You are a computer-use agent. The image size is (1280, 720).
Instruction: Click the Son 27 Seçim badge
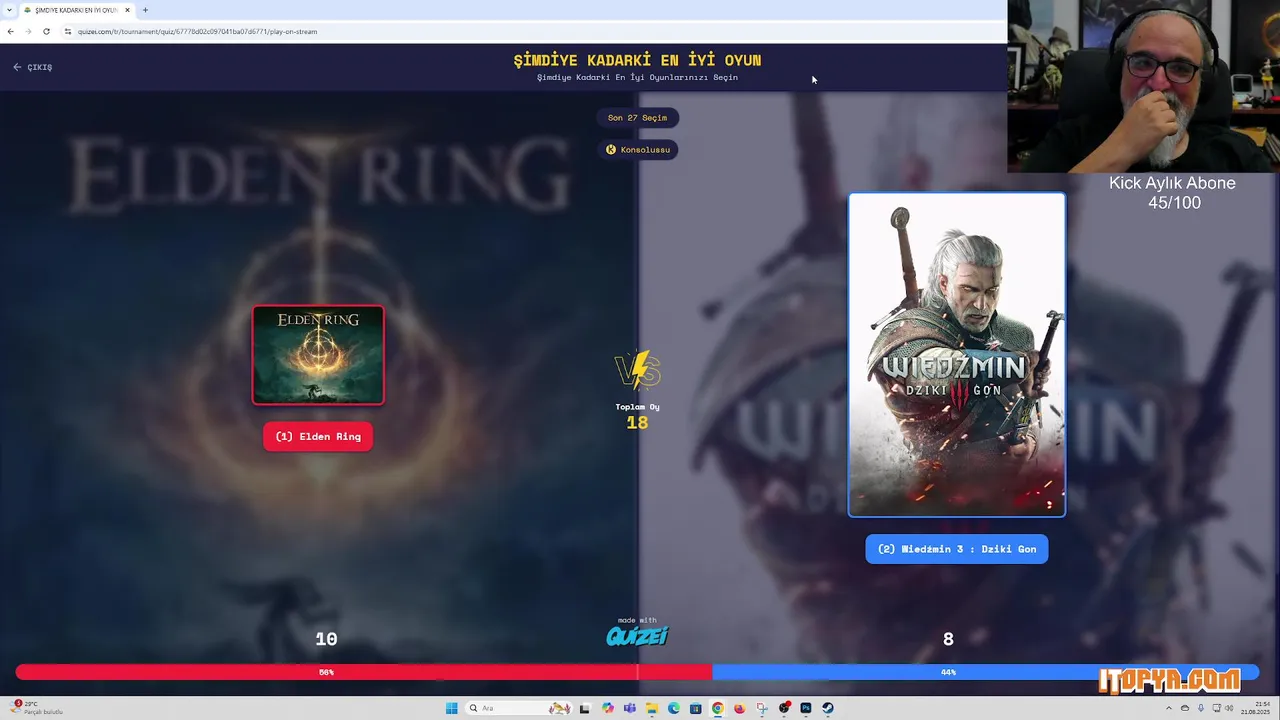[637, 118]
